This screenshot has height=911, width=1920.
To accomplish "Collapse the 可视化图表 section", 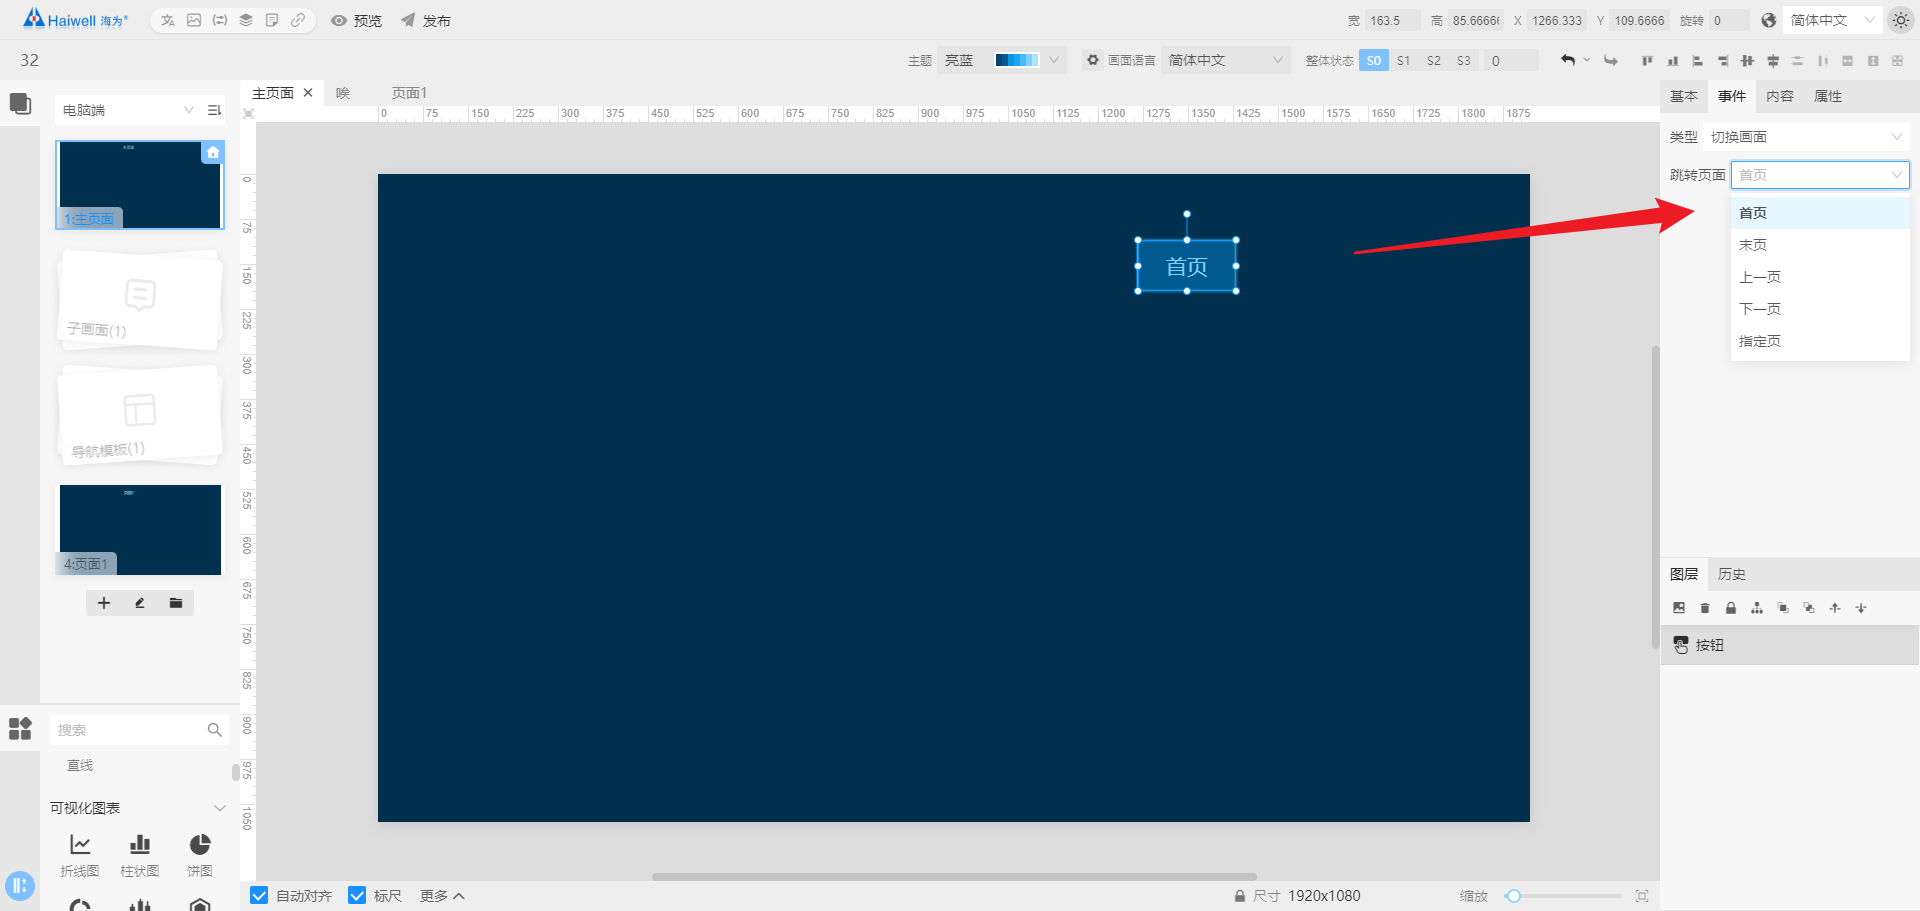I will [x=220, y=808].
